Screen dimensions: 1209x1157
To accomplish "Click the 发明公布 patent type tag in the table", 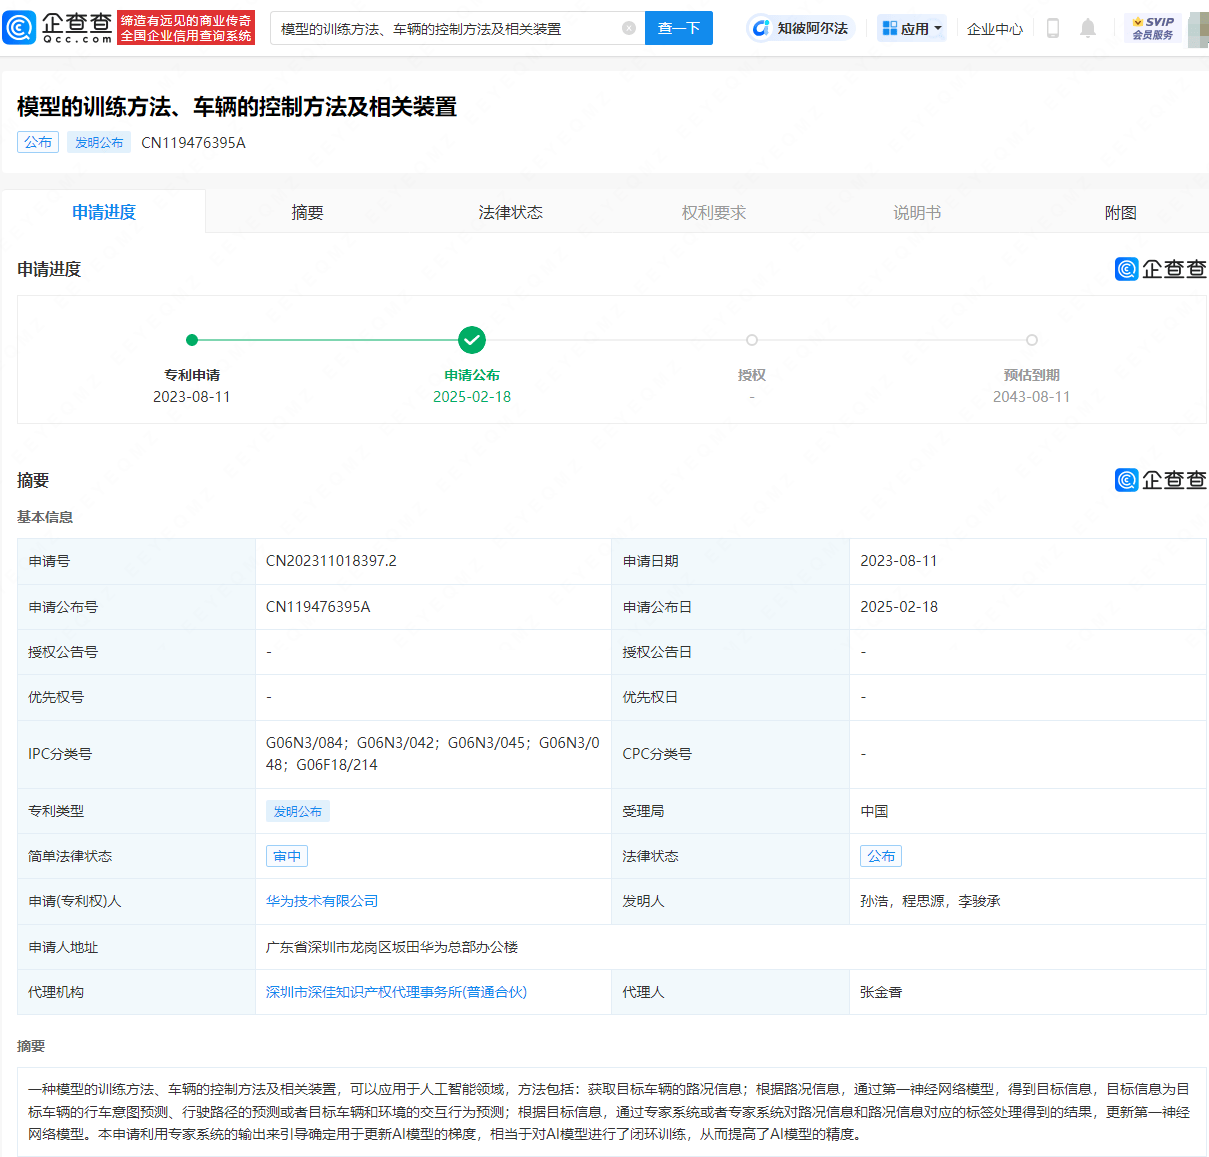I will 298,811.
